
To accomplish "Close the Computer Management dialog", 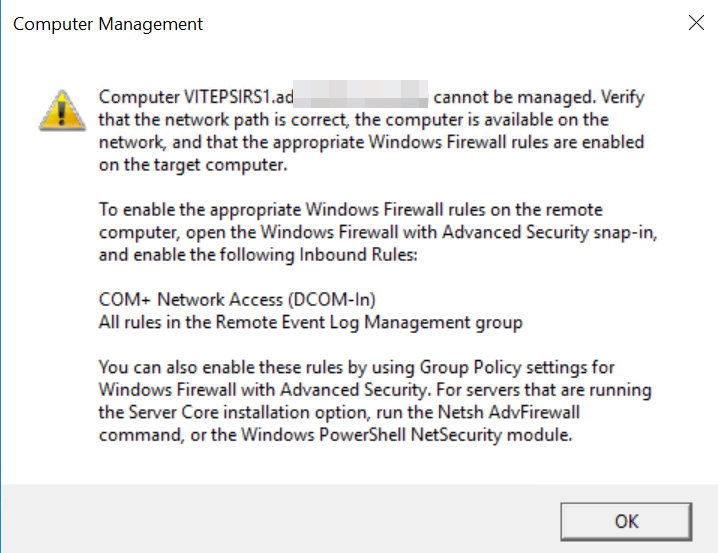I will point(696,22).
